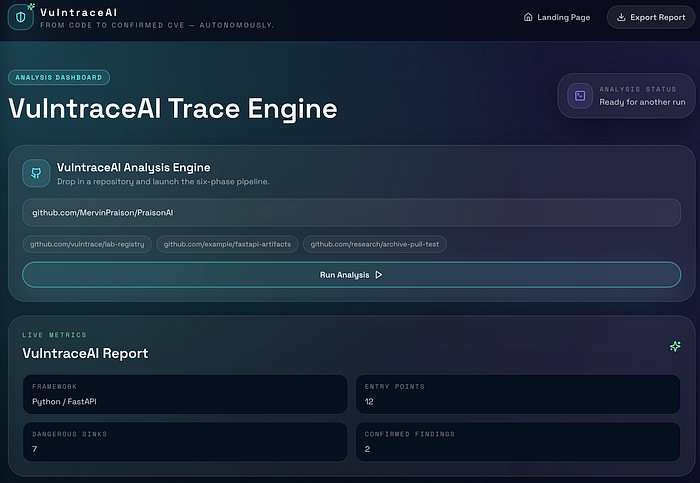Image resolution: width=700 pixels, height=483 pixels.
Task: Select the github.com/example/fastapi-artifacts suggestion chip
Action: (227, 244)
